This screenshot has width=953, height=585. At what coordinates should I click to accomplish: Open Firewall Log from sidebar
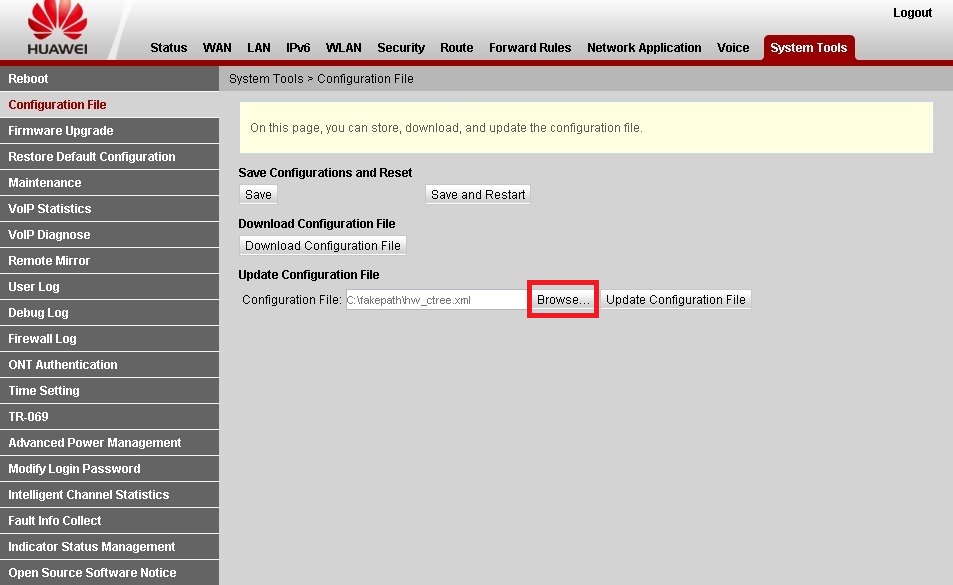pyautogui.click(x=42, y=339)
